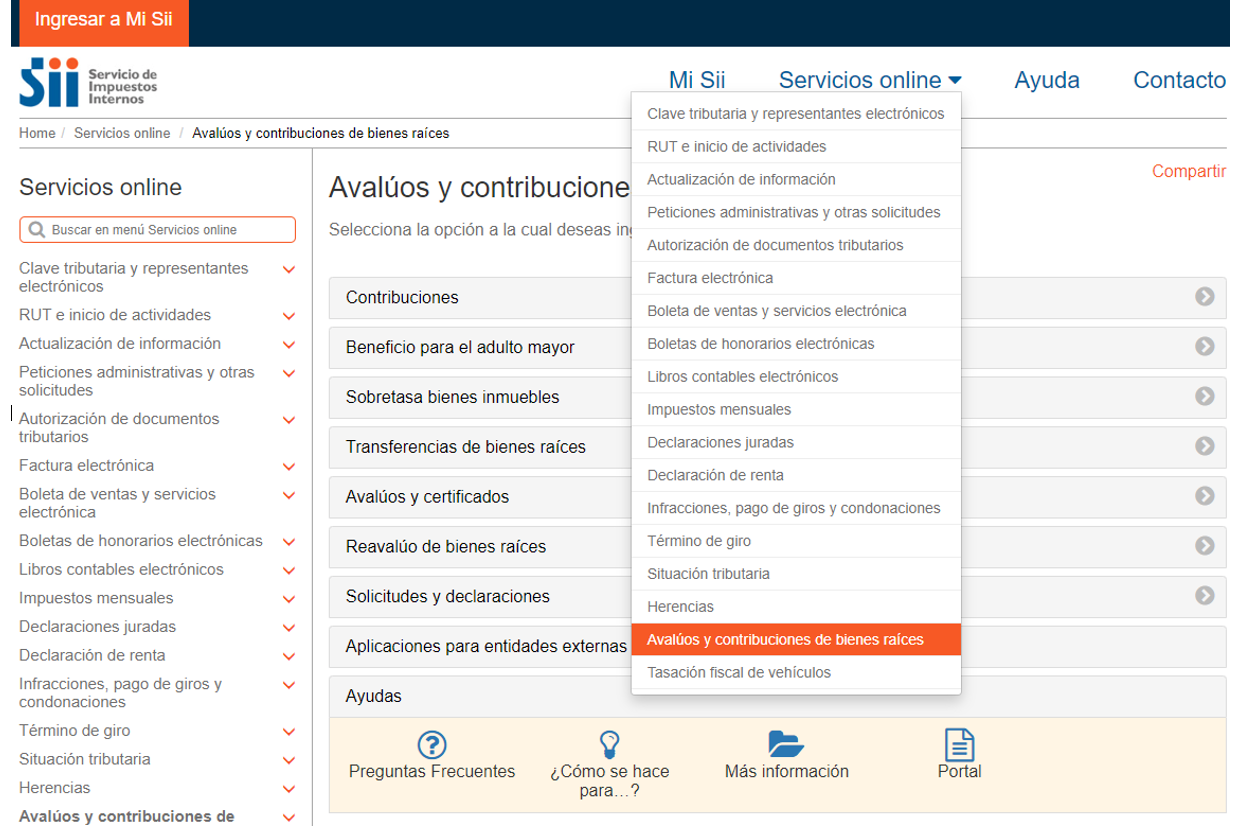Click Buscar en menú Servicios online field

(157, 230)
